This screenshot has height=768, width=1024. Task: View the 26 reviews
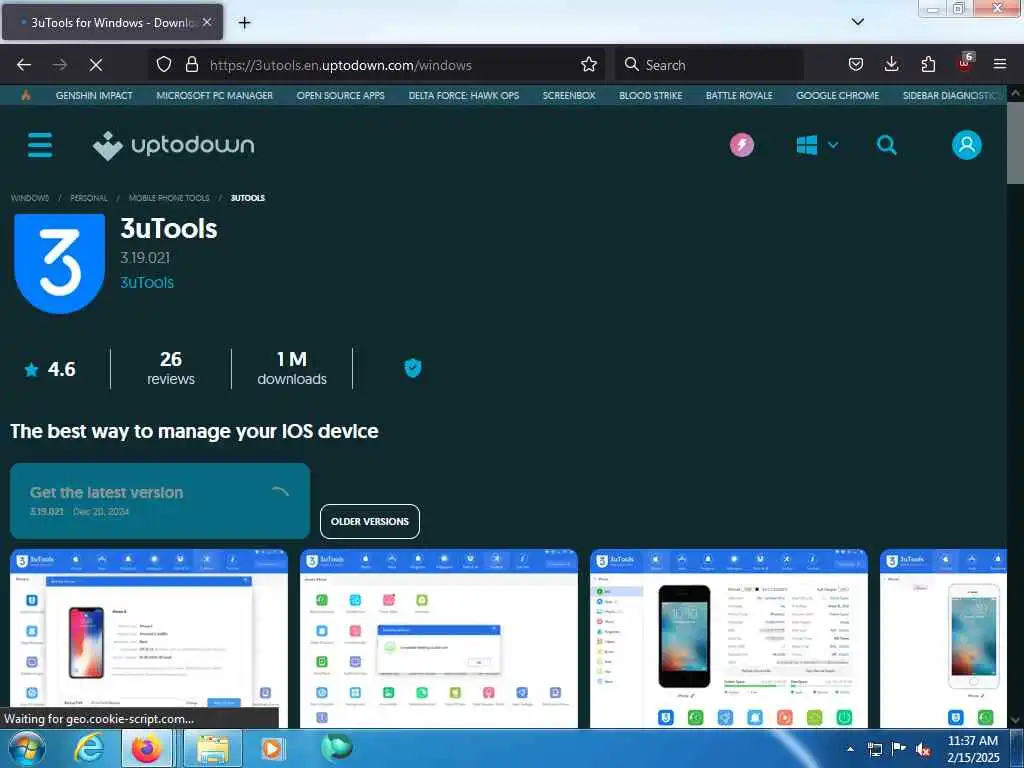[x=170, y=368]
